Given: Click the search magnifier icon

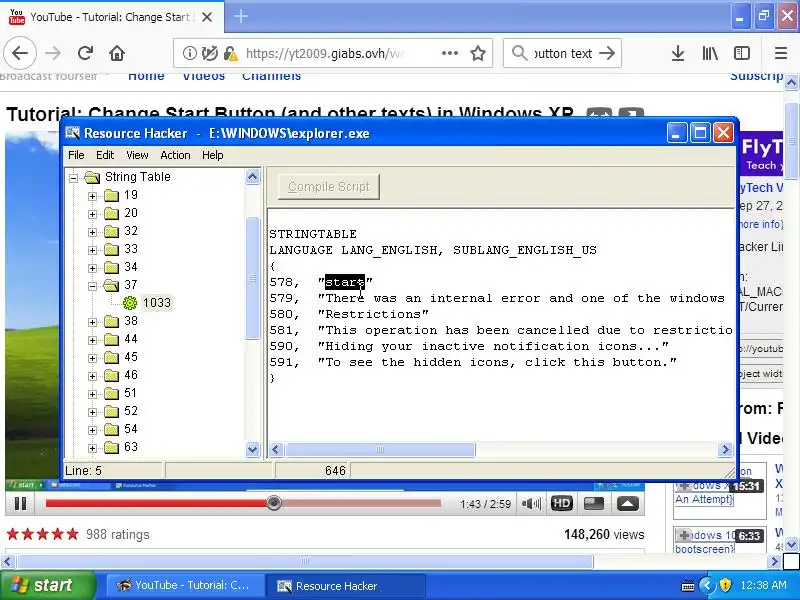Looking at the screenshot, I should (x=519, y=53).
